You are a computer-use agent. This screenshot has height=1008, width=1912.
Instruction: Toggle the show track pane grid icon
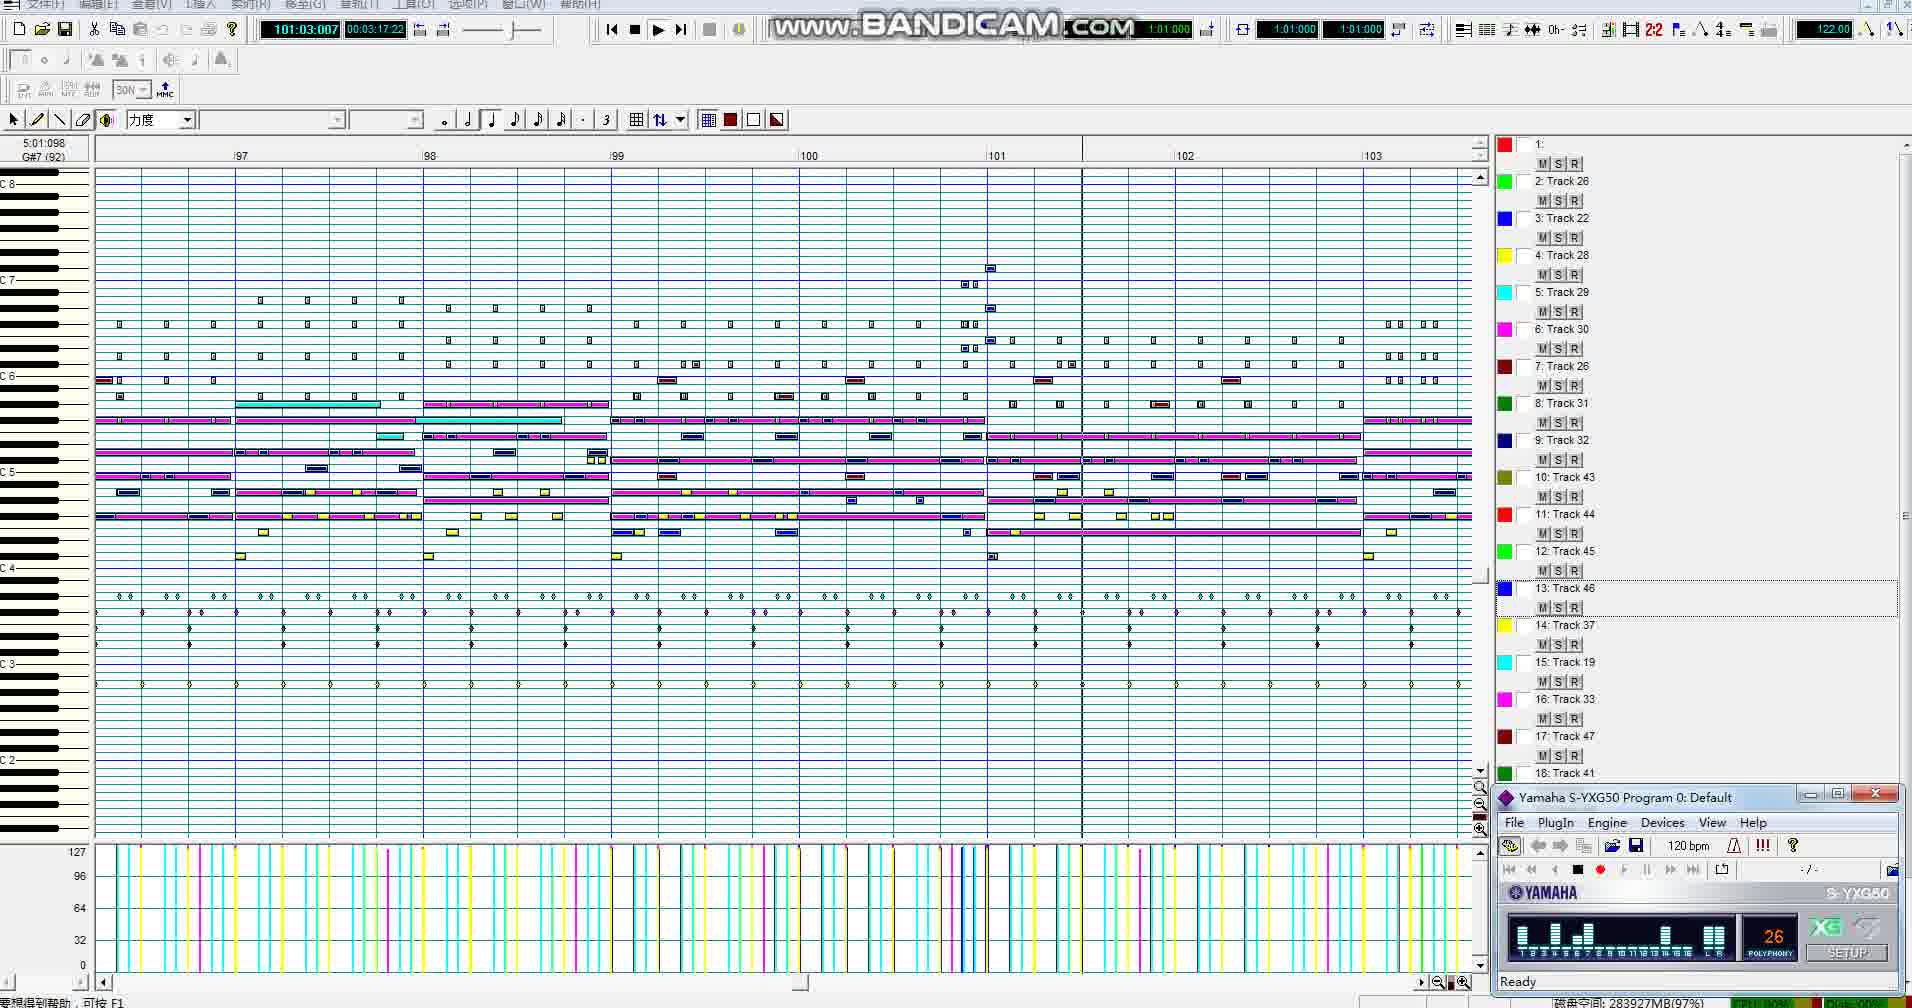tap(708, 120)
